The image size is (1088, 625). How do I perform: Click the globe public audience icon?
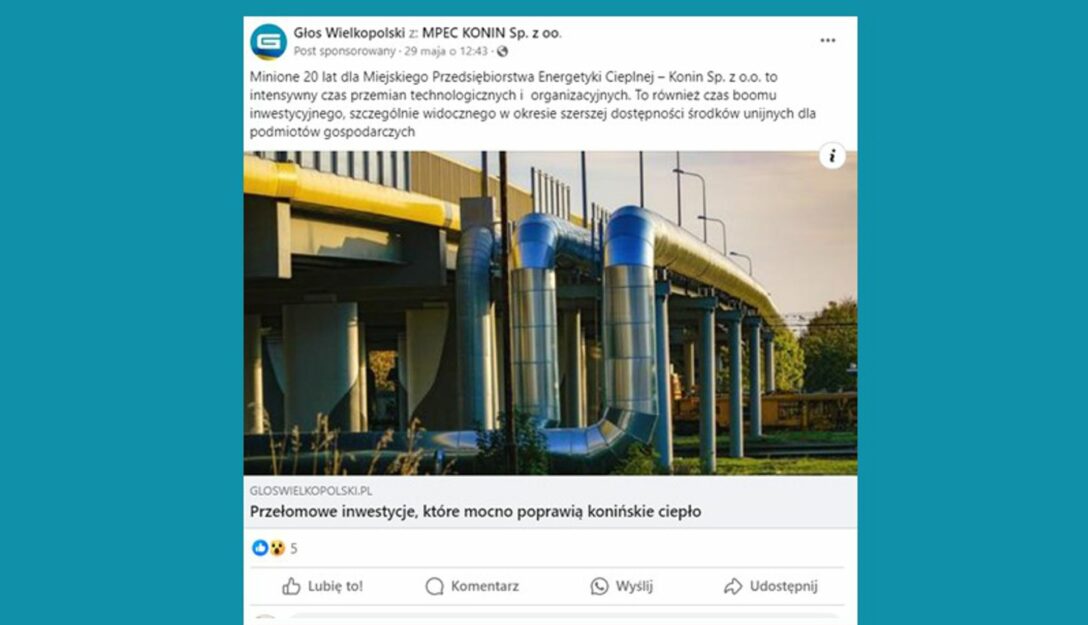click(502, 51)
